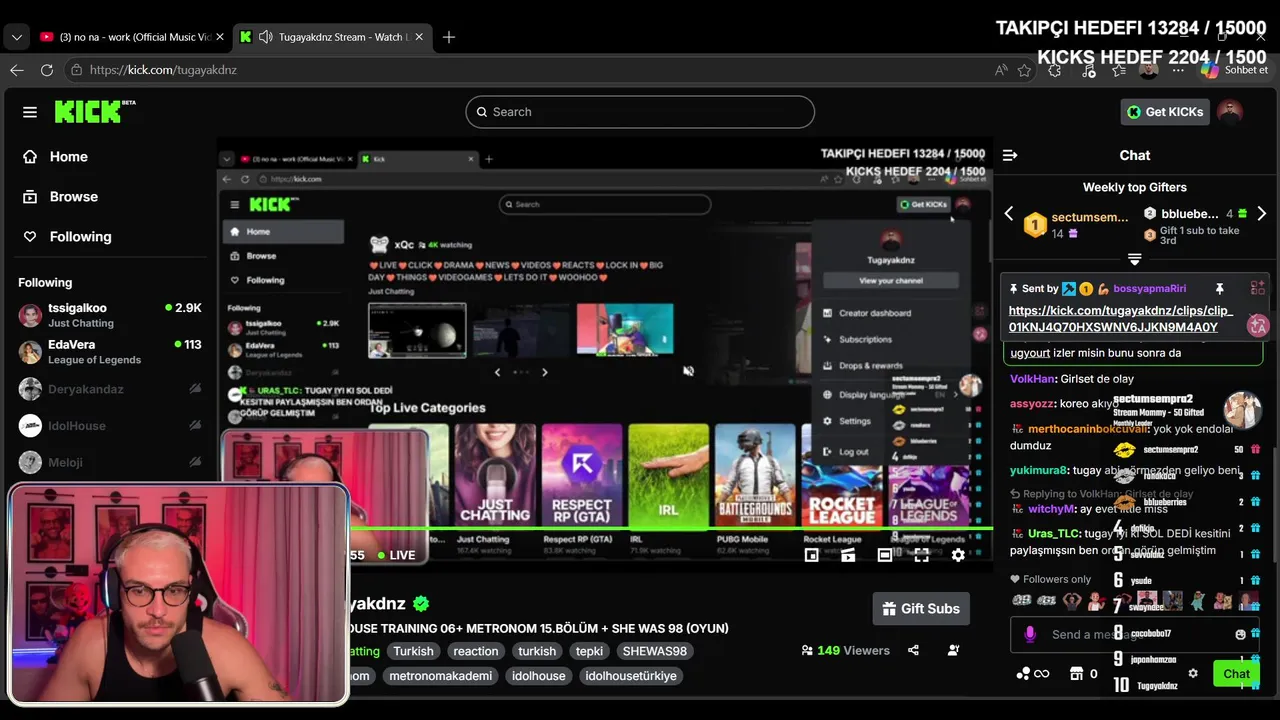Click the Kick logo in the header

[x=94, y=111]
